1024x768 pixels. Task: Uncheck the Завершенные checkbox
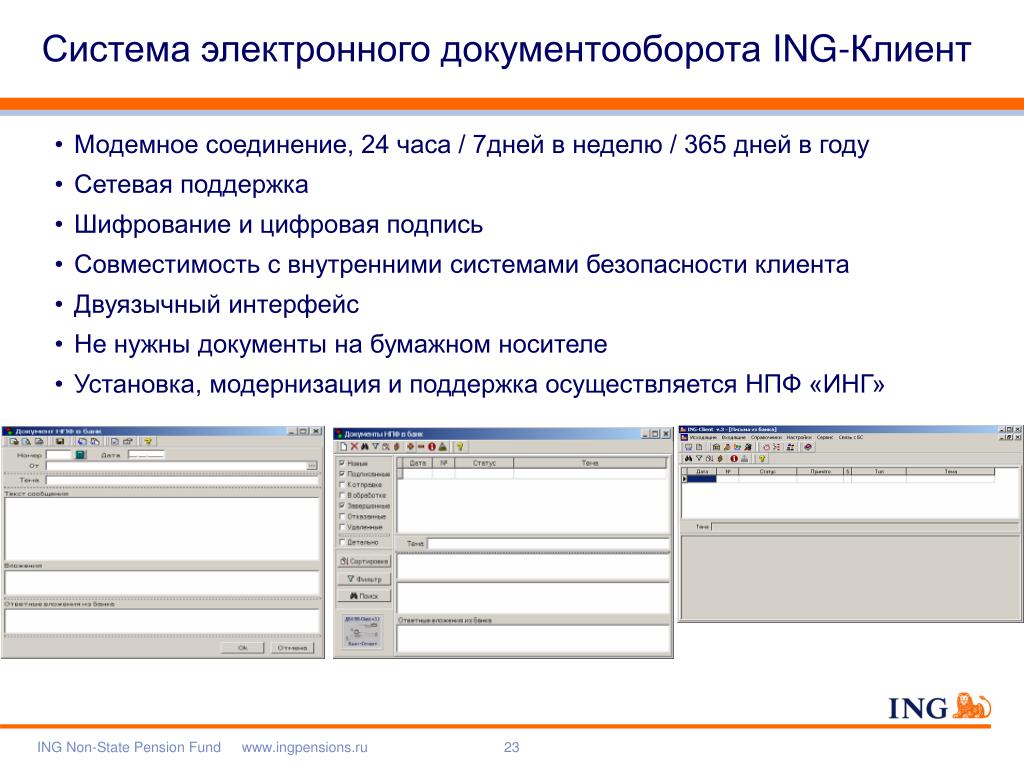(x=342, y=505)
